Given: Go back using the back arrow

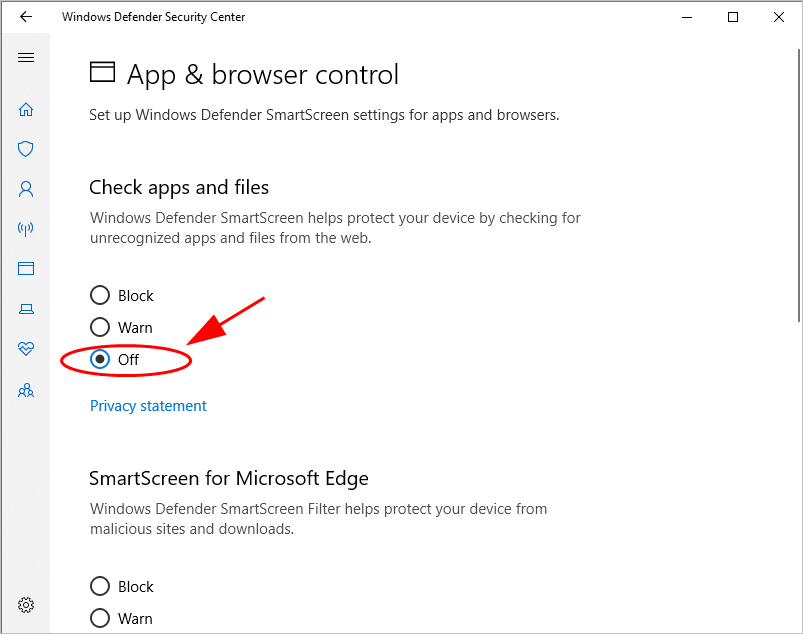Looking at the screenshot, I should 26,17.
